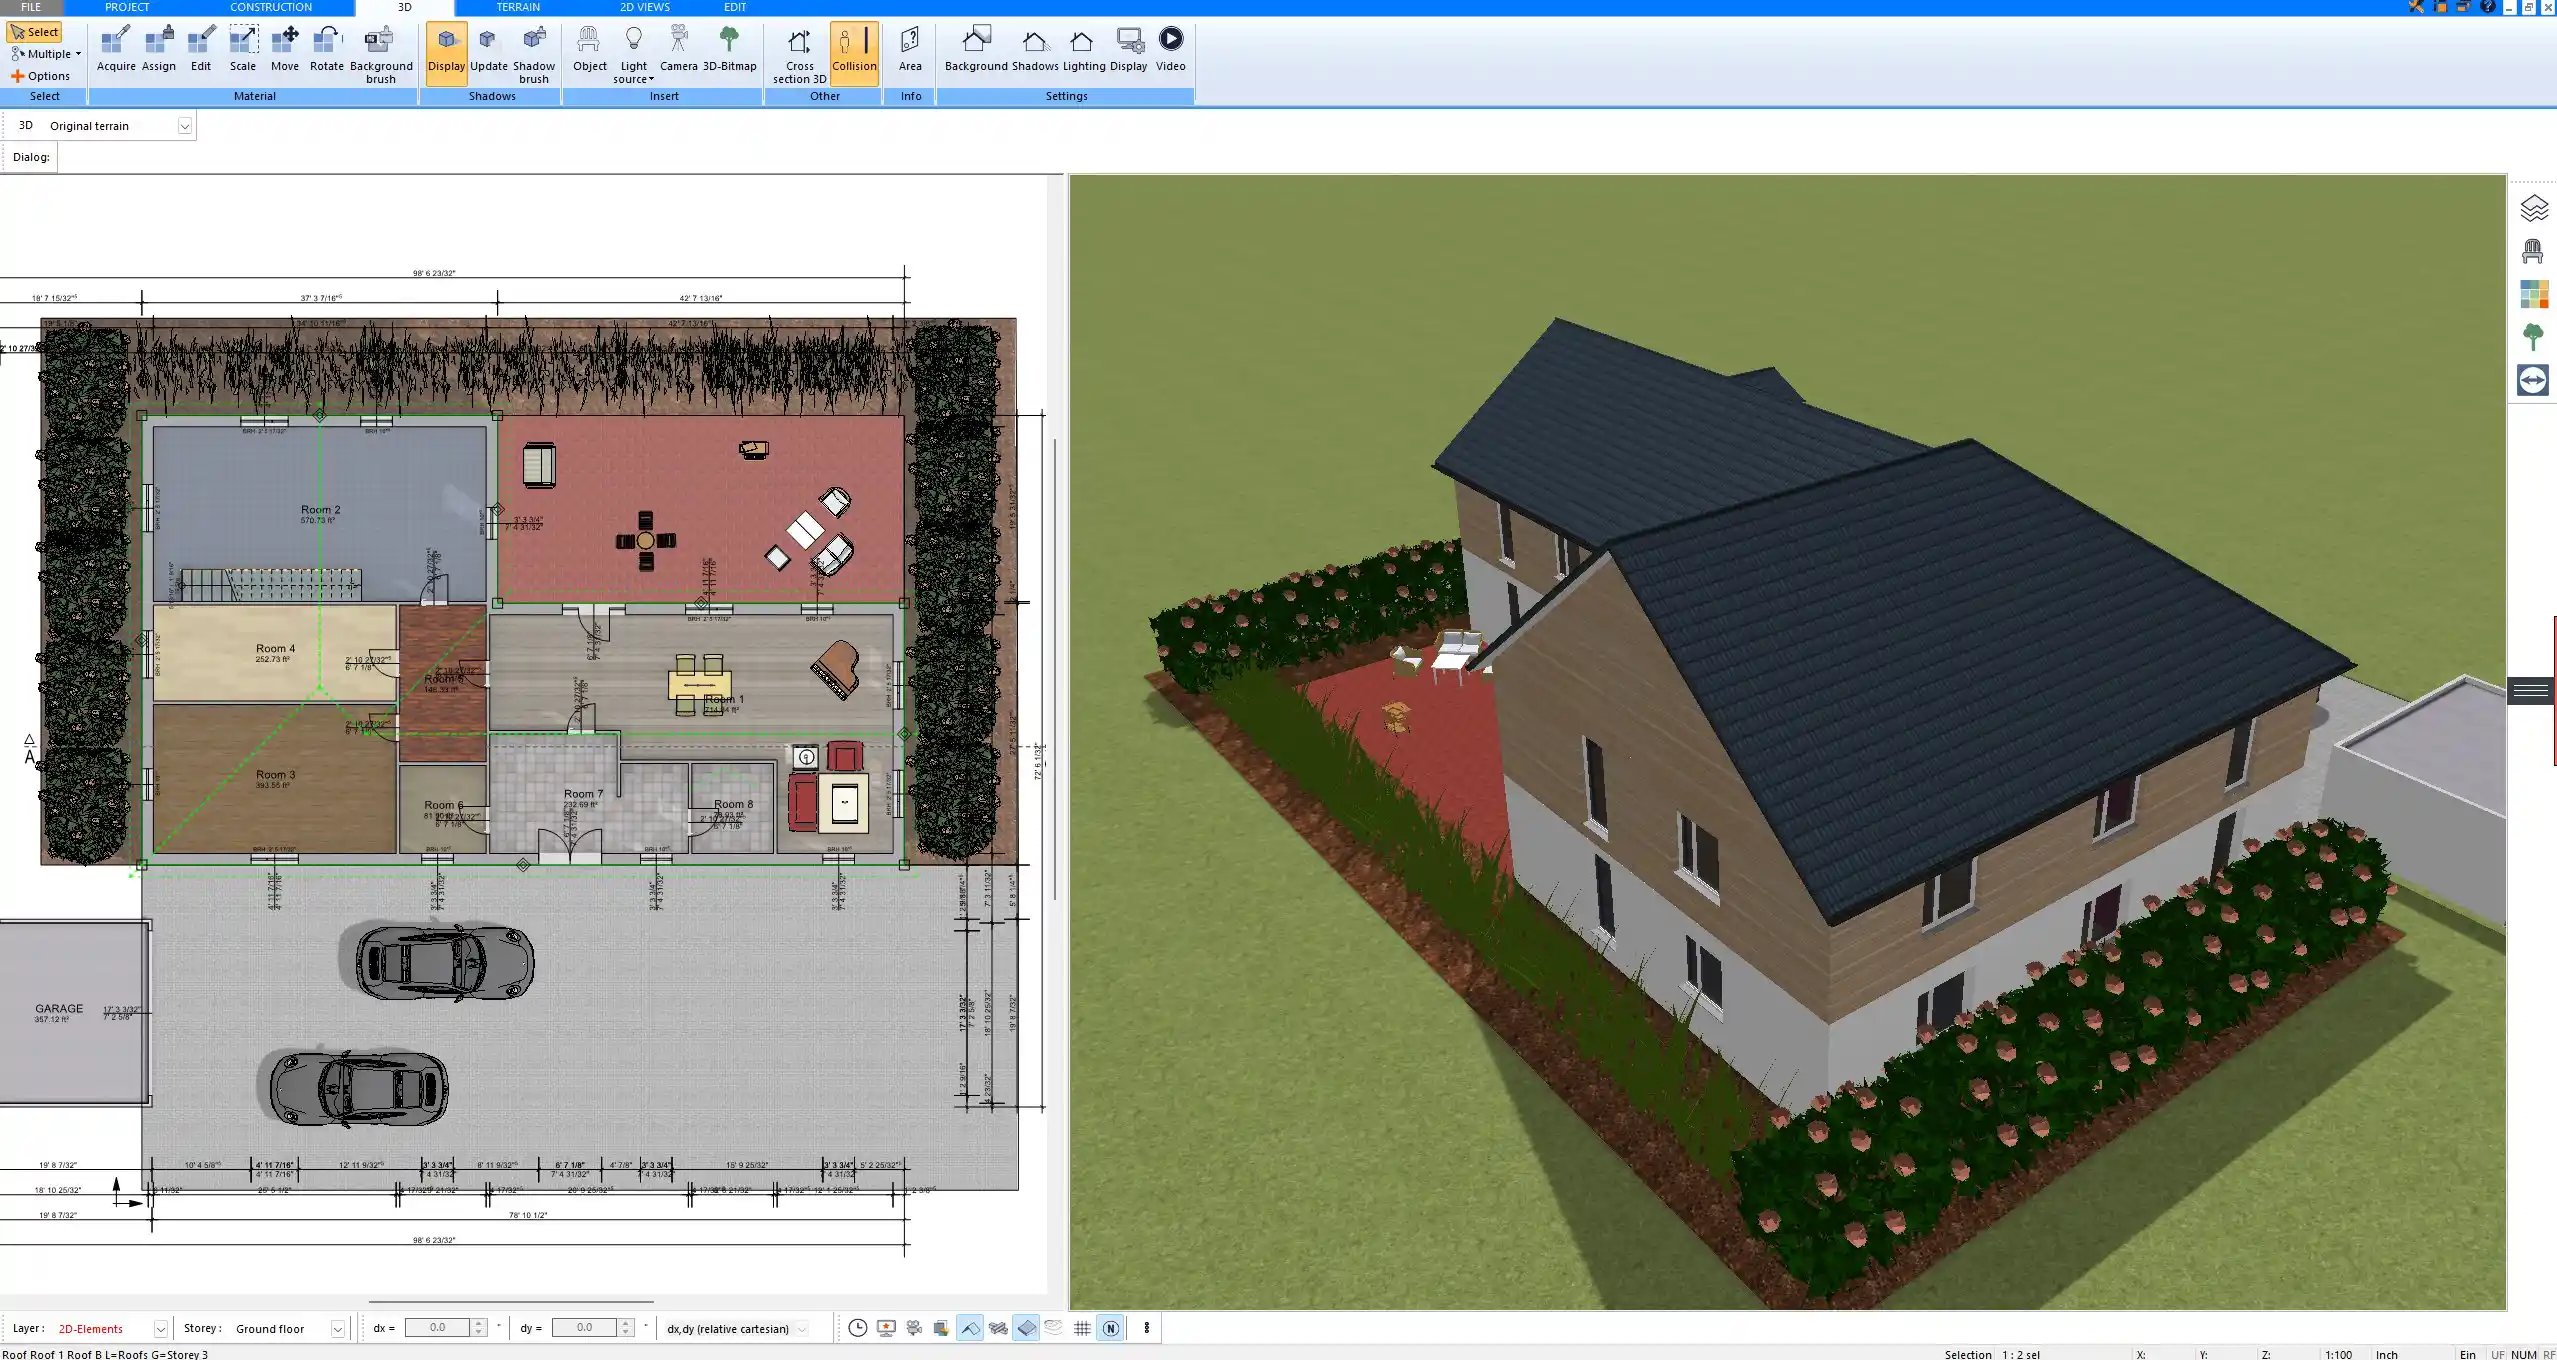This screenshot has height=1360, width=2557.
Task: Toggle the stacked layers button beside grid
Action: (1054, 1328)
